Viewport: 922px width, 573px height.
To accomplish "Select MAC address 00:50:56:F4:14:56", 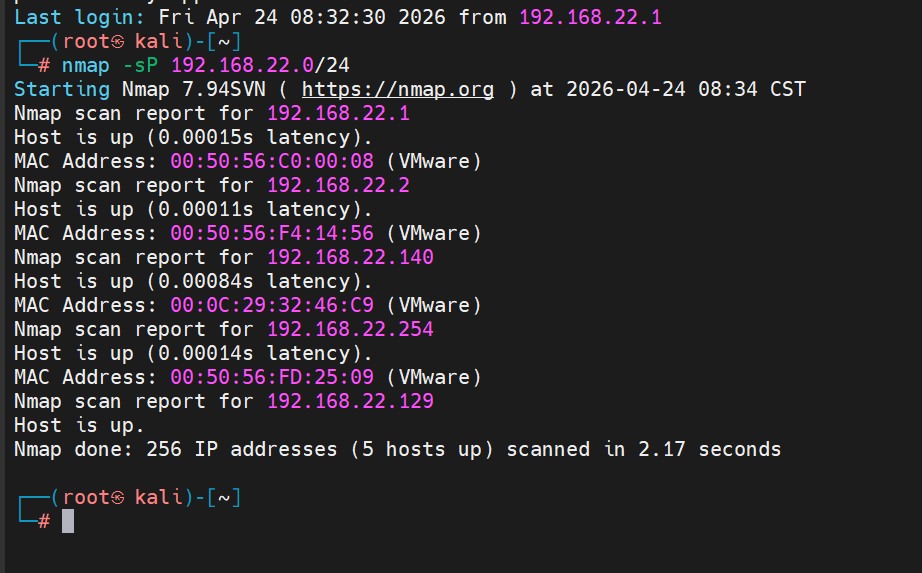I will pyautogui.click(x=272, y=233).
